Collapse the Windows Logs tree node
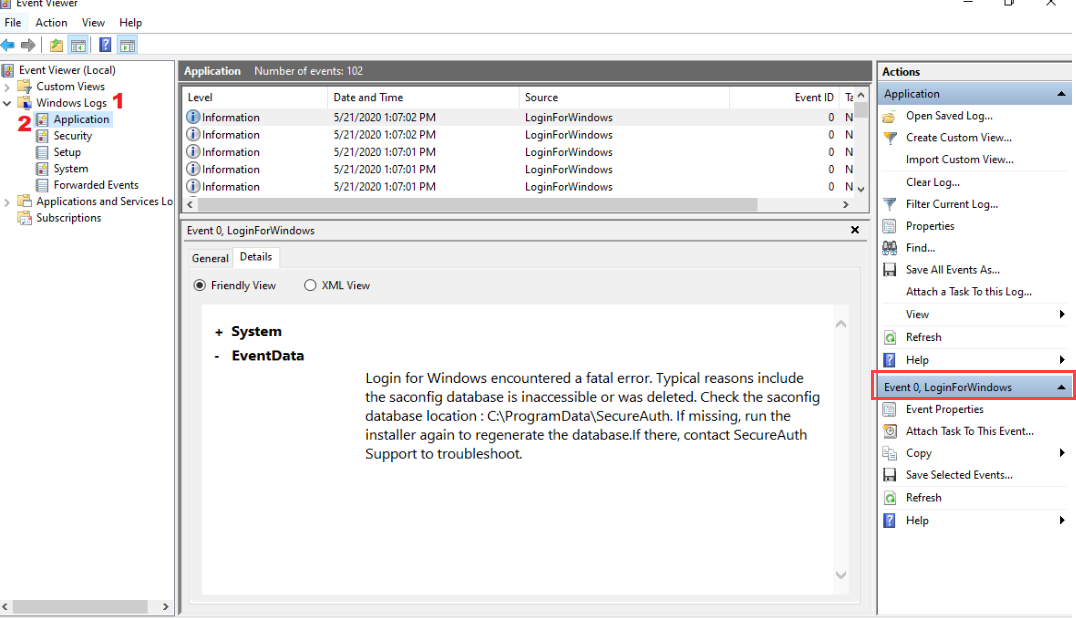The image size is (1076, 618). [x=8, y=103]
